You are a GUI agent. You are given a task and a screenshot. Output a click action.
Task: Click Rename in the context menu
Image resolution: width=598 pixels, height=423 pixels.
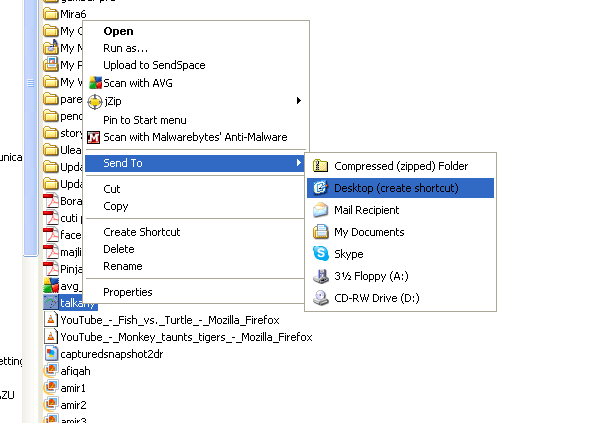[x=123, y=266]
